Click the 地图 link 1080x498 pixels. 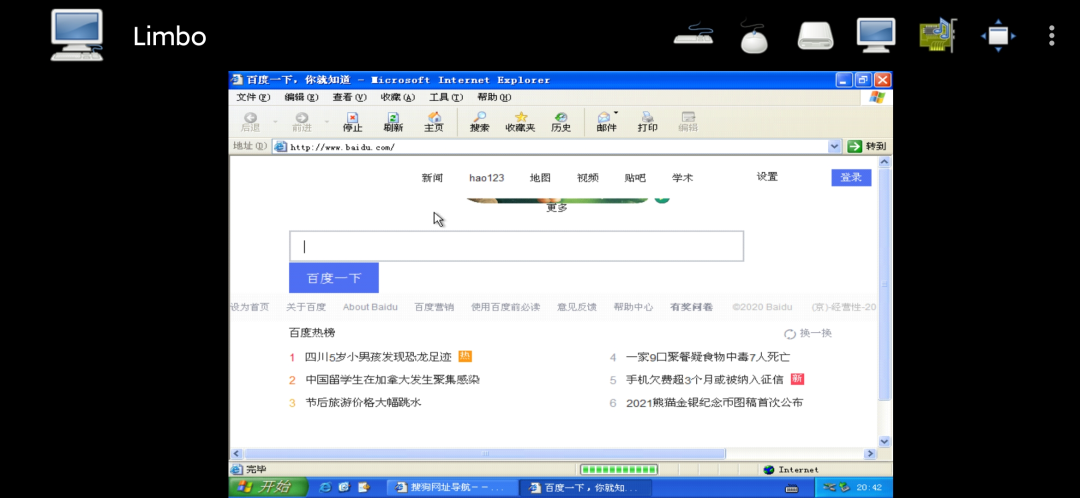point(540,178)
